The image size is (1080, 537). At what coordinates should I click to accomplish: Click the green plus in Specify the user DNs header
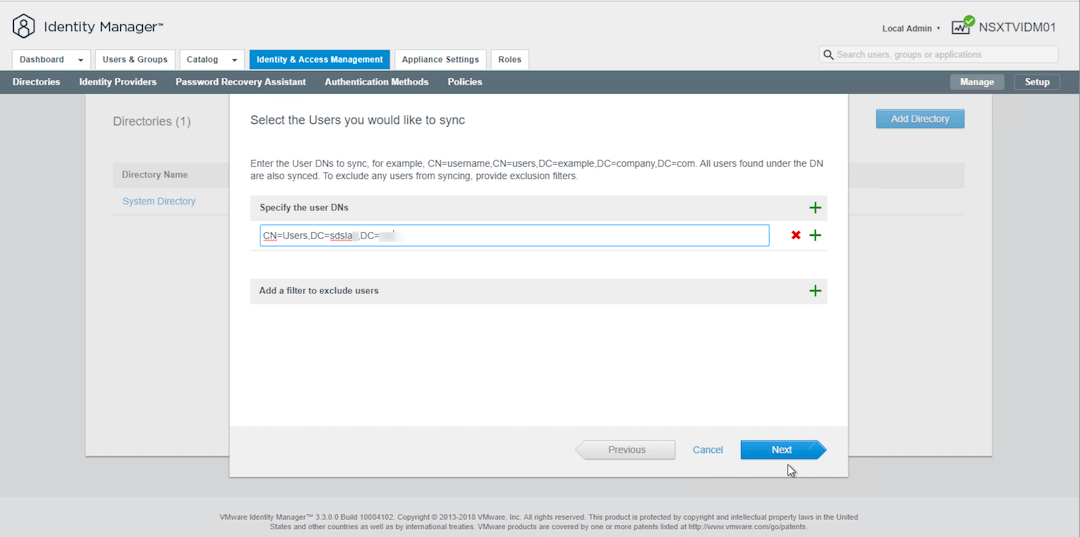coord(815,208)
